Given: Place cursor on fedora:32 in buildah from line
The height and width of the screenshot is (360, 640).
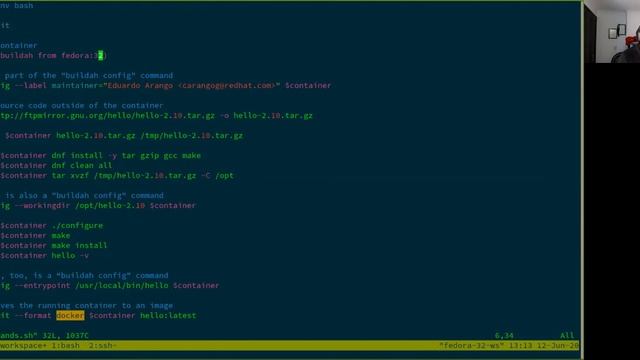Looking at the screenshot, I should (x=82, y=56).
